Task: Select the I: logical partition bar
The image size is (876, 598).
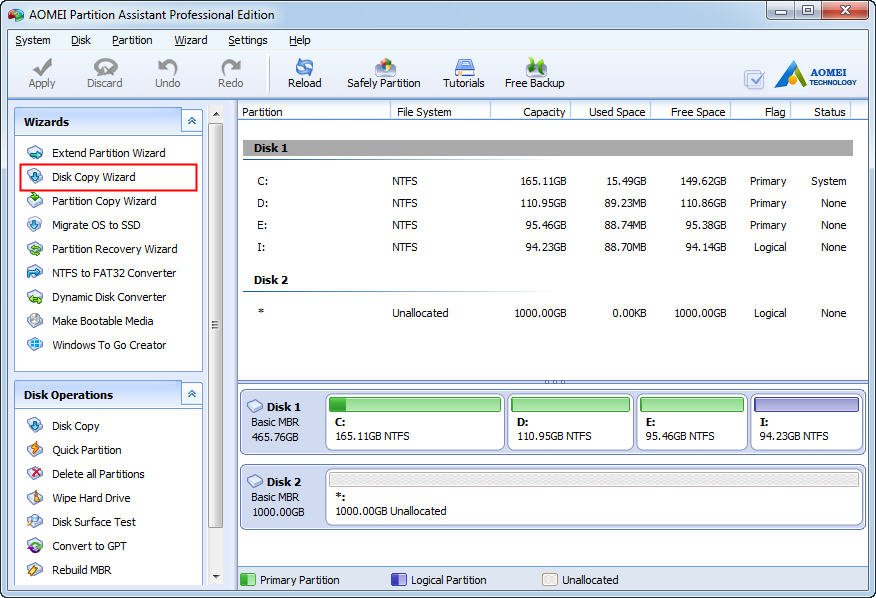Action: tap(806, 404)
